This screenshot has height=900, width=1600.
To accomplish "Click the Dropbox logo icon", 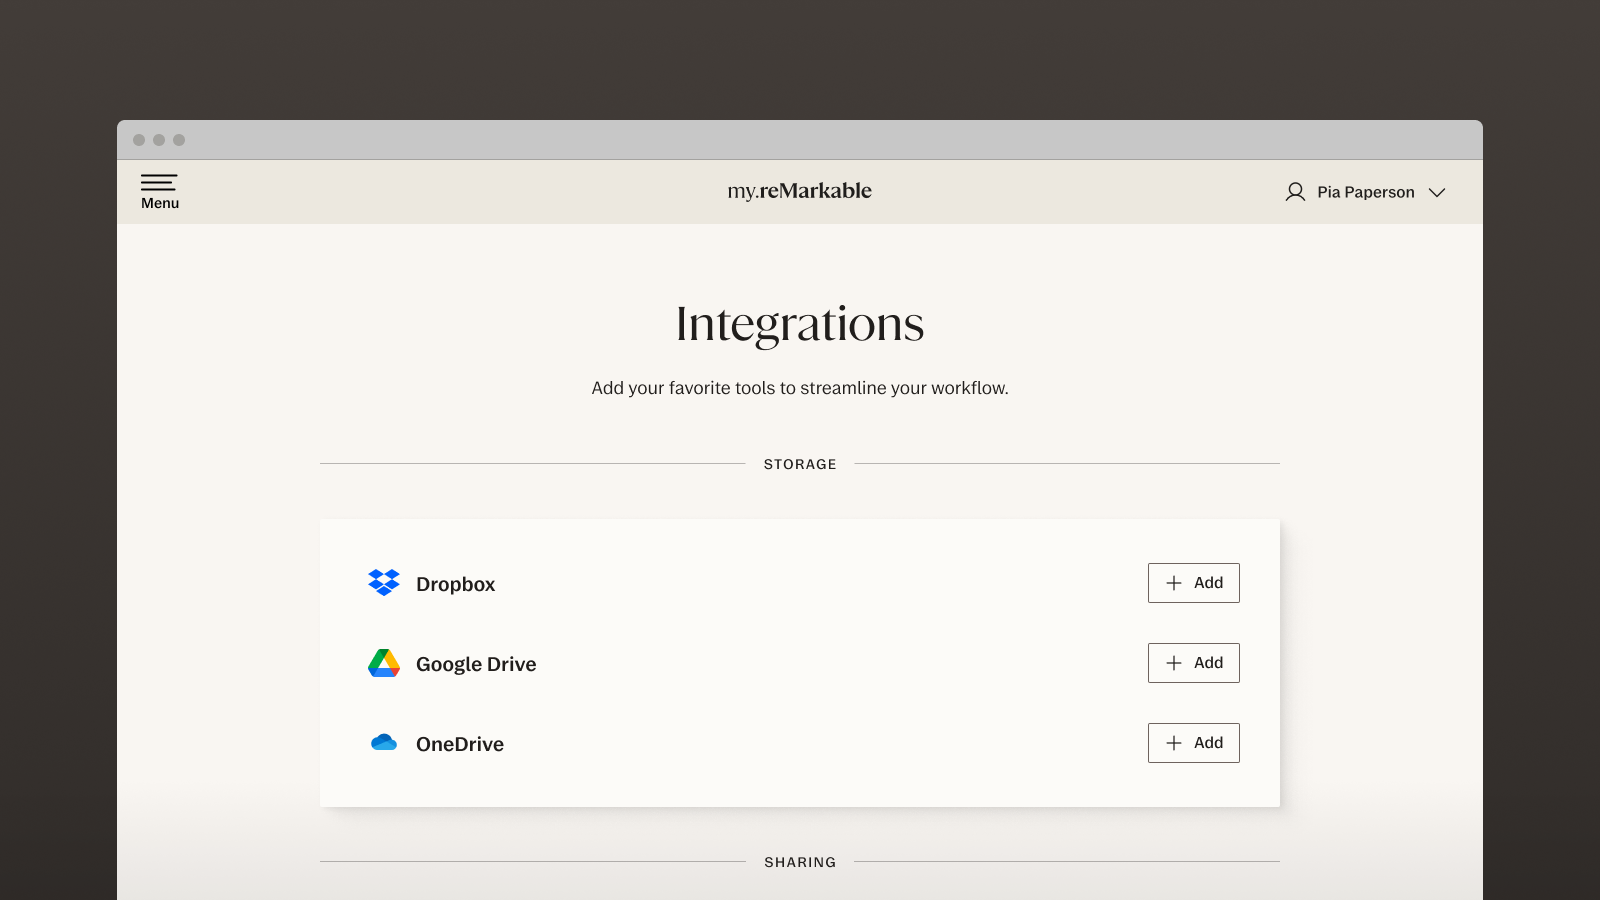I will coord(384,582).
